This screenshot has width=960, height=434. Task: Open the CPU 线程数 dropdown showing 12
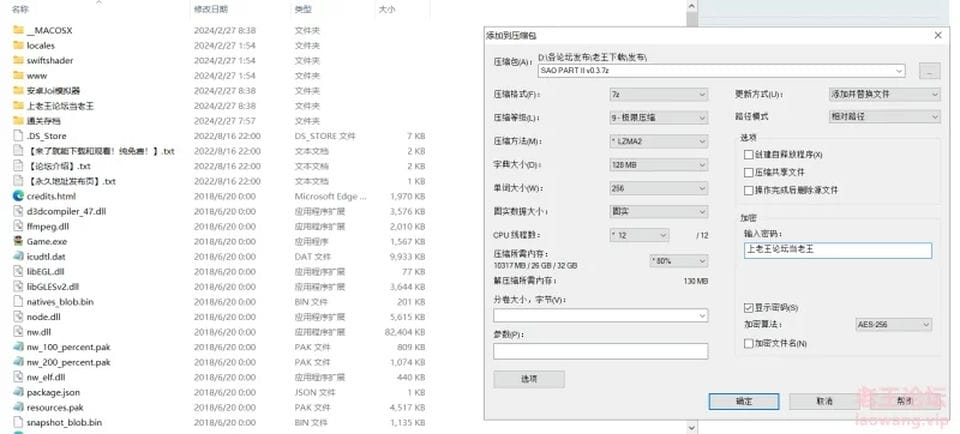coord(639,235)
